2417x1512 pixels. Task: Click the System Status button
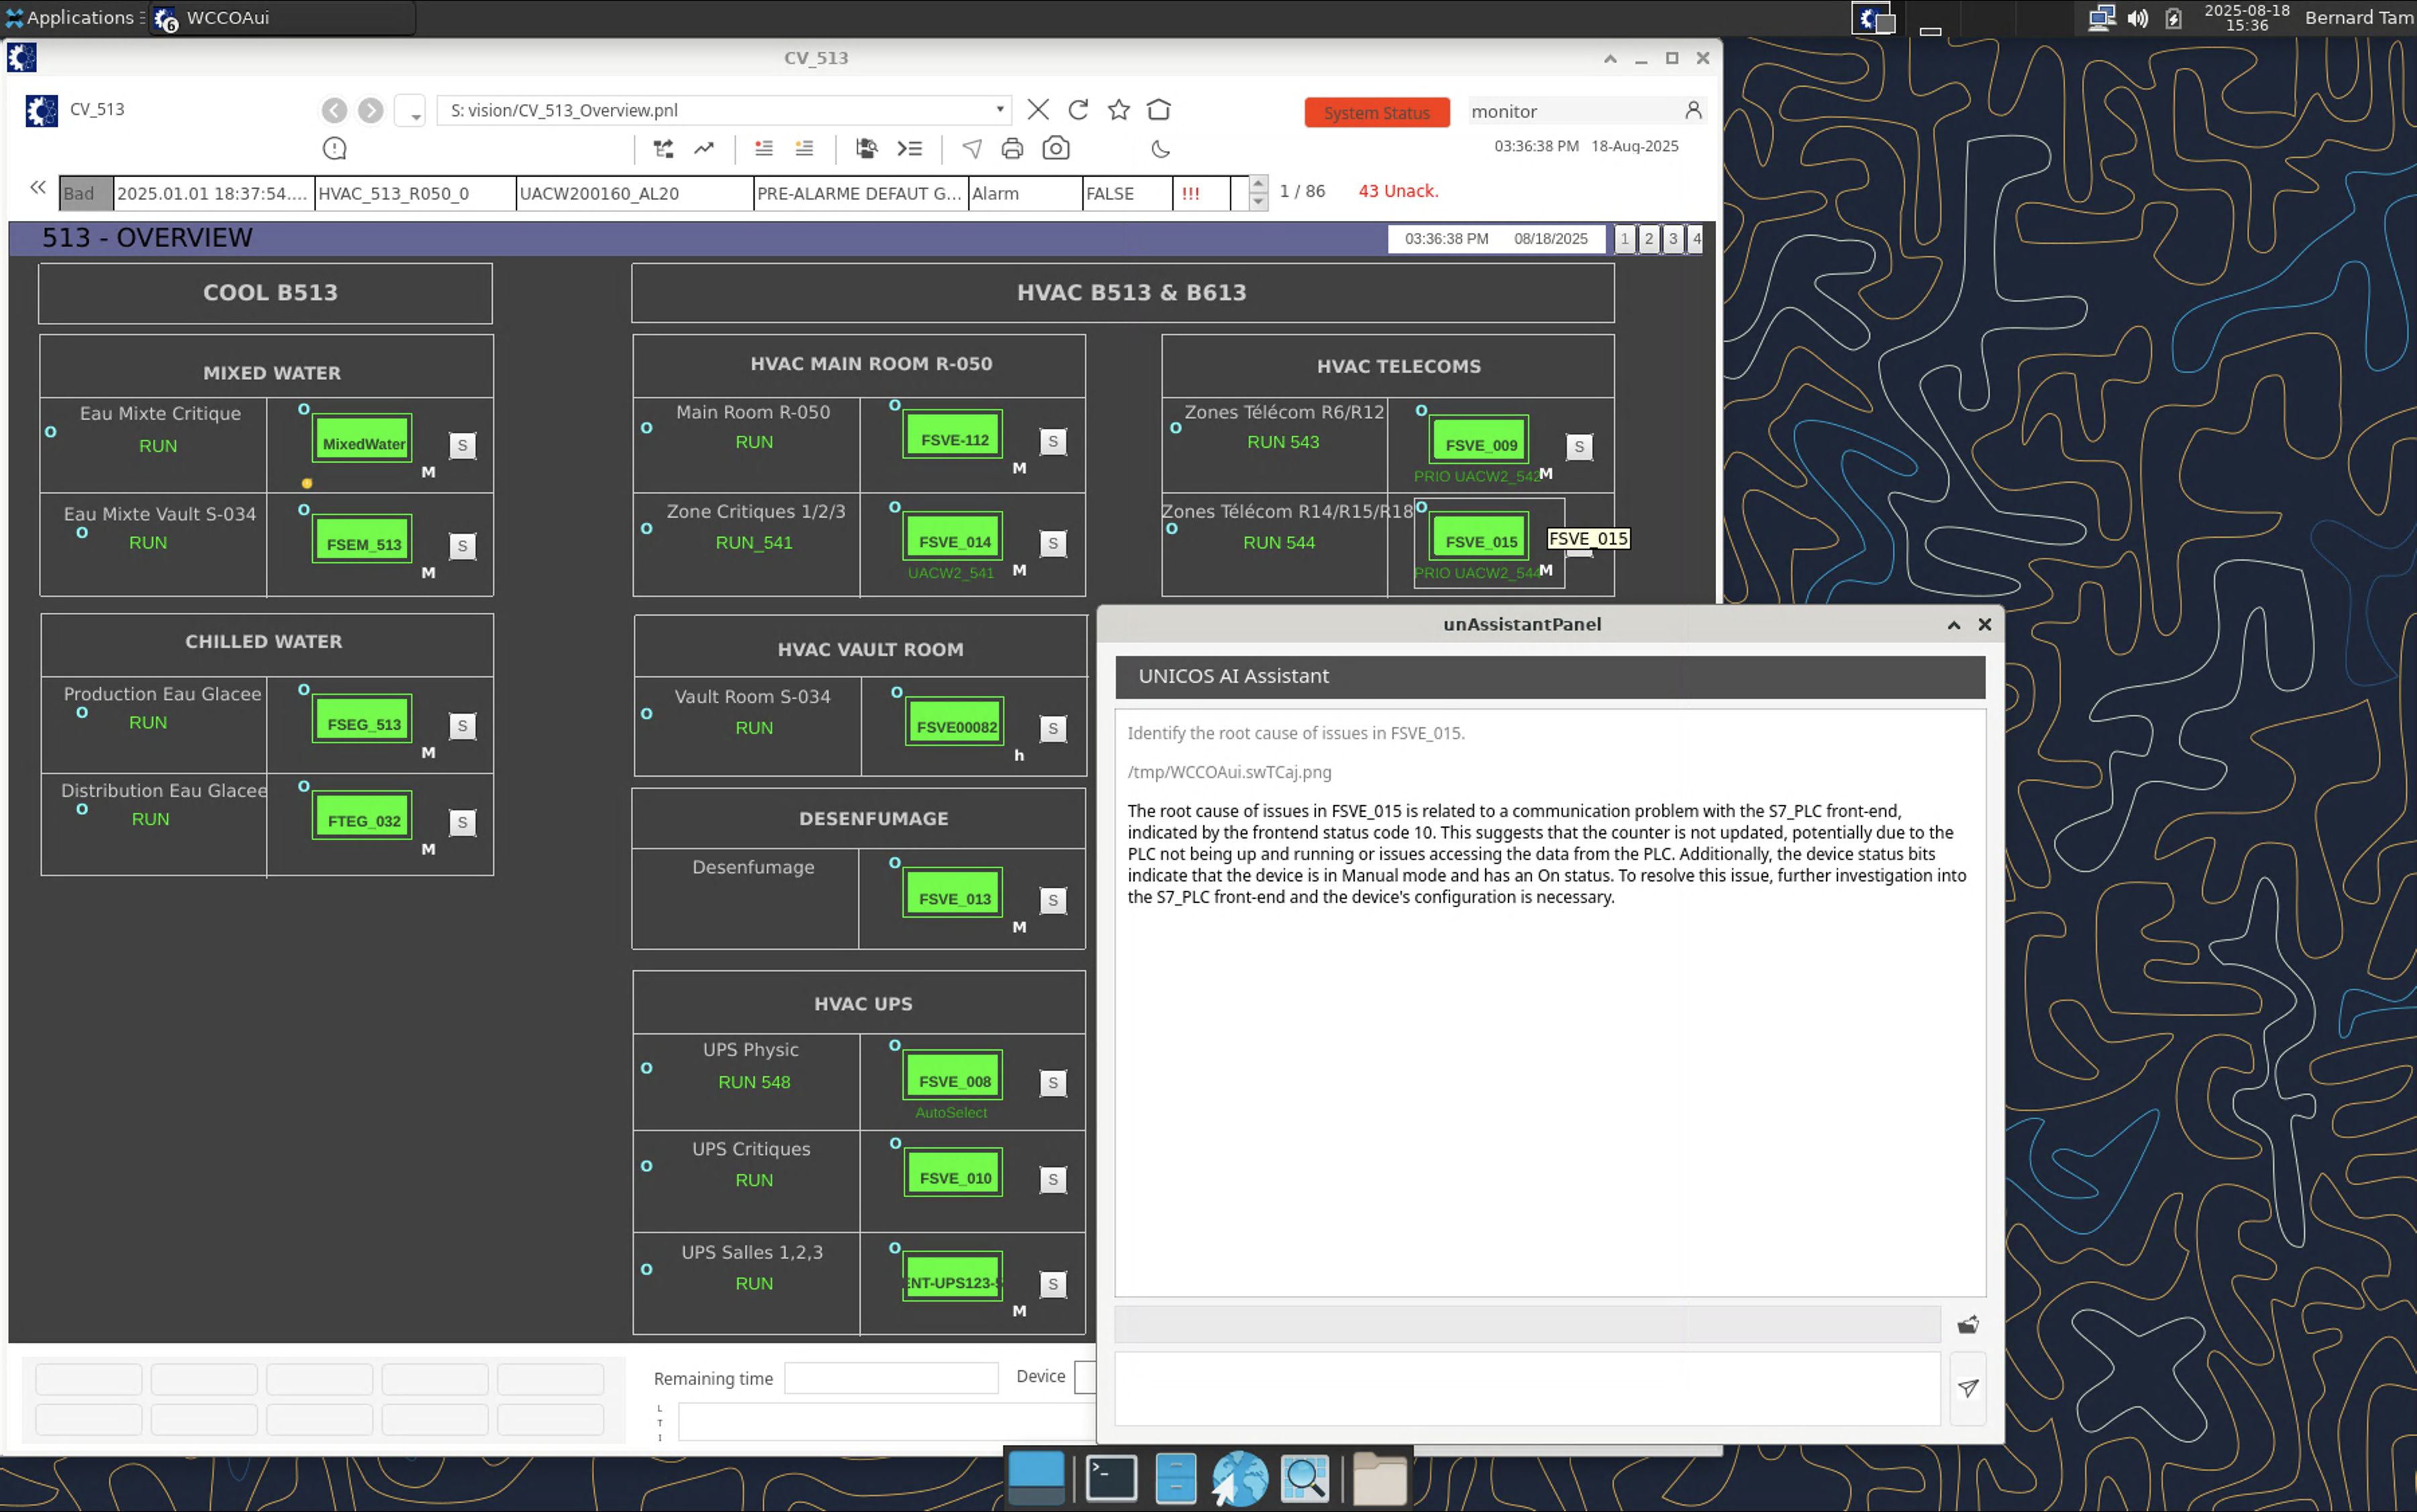(x=1376, y=112)
